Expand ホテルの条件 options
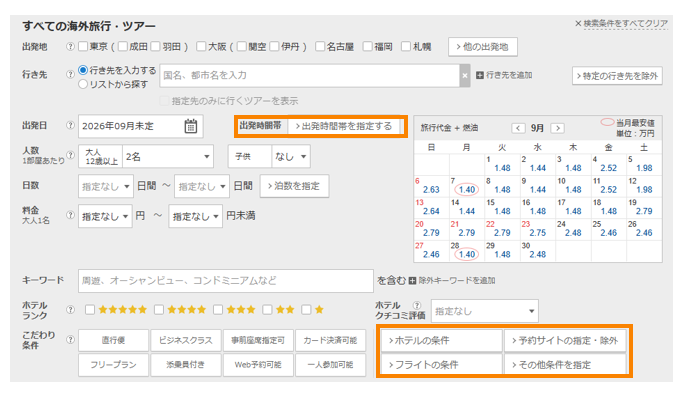This screenshot has height=397, width=690. point(441,340)
